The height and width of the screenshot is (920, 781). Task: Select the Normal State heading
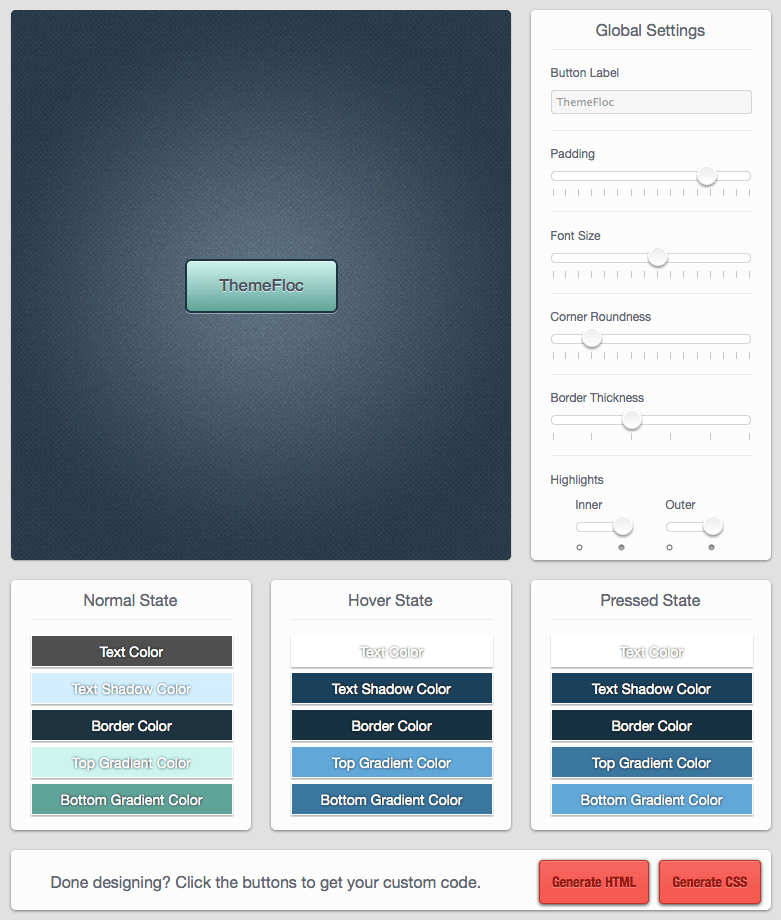[130, 600]
